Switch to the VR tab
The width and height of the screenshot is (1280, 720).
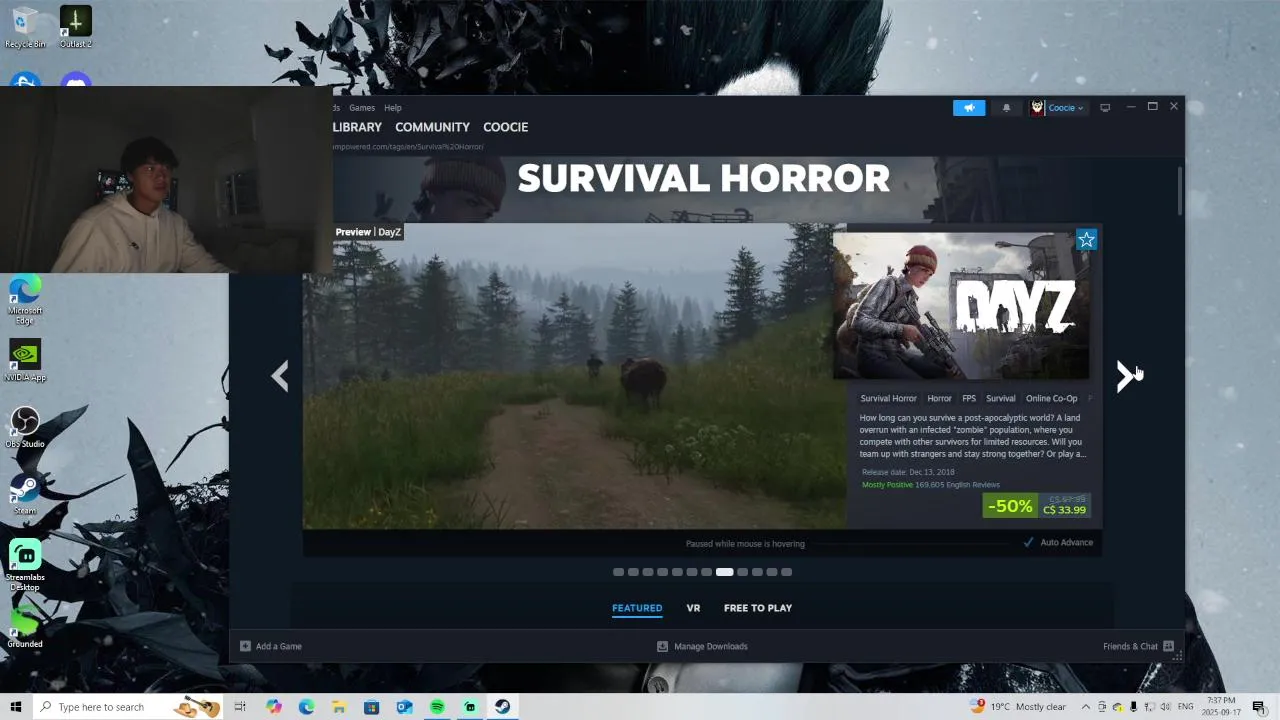pyautogui.click(x=693, y=608)
